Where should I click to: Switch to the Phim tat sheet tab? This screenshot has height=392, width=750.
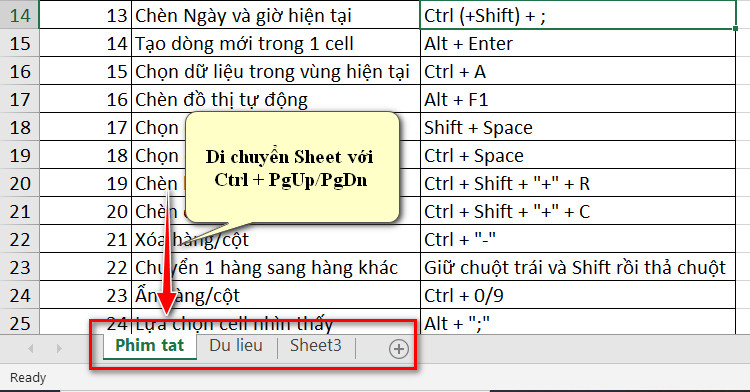click(150, 346)
